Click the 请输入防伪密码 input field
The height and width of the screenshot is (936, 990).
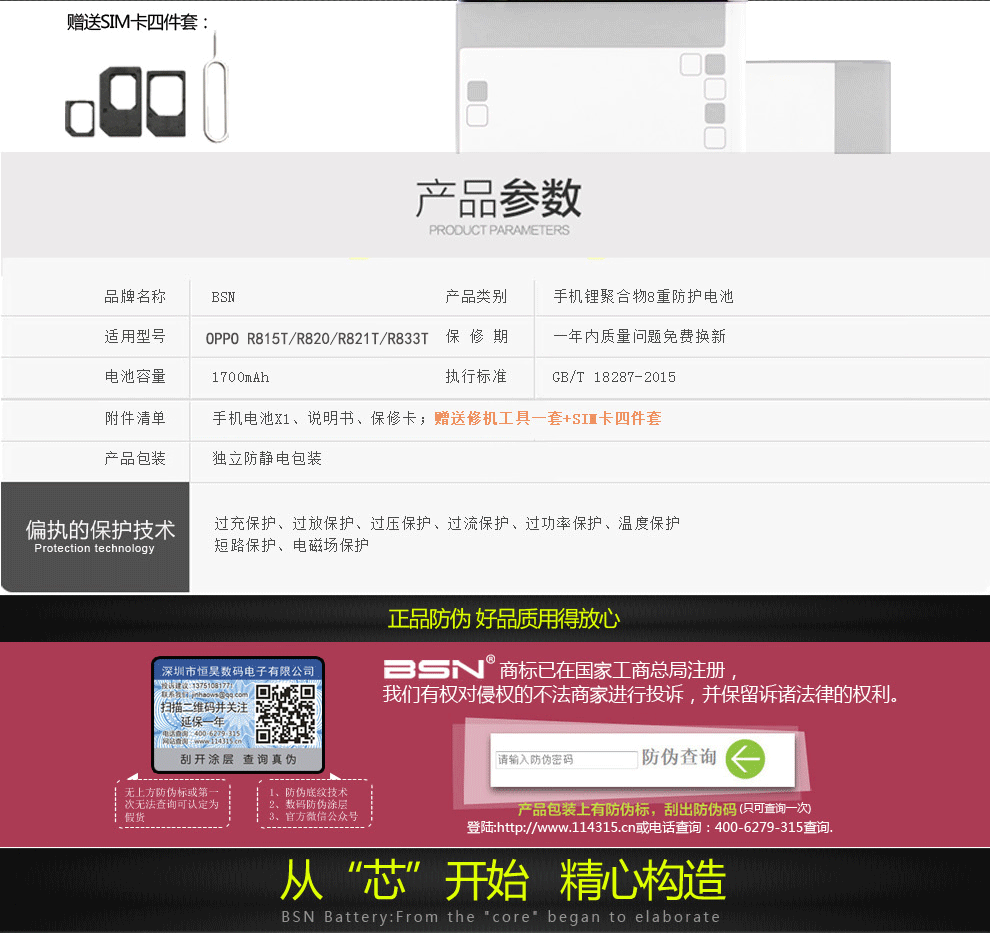tap(566, 760)
